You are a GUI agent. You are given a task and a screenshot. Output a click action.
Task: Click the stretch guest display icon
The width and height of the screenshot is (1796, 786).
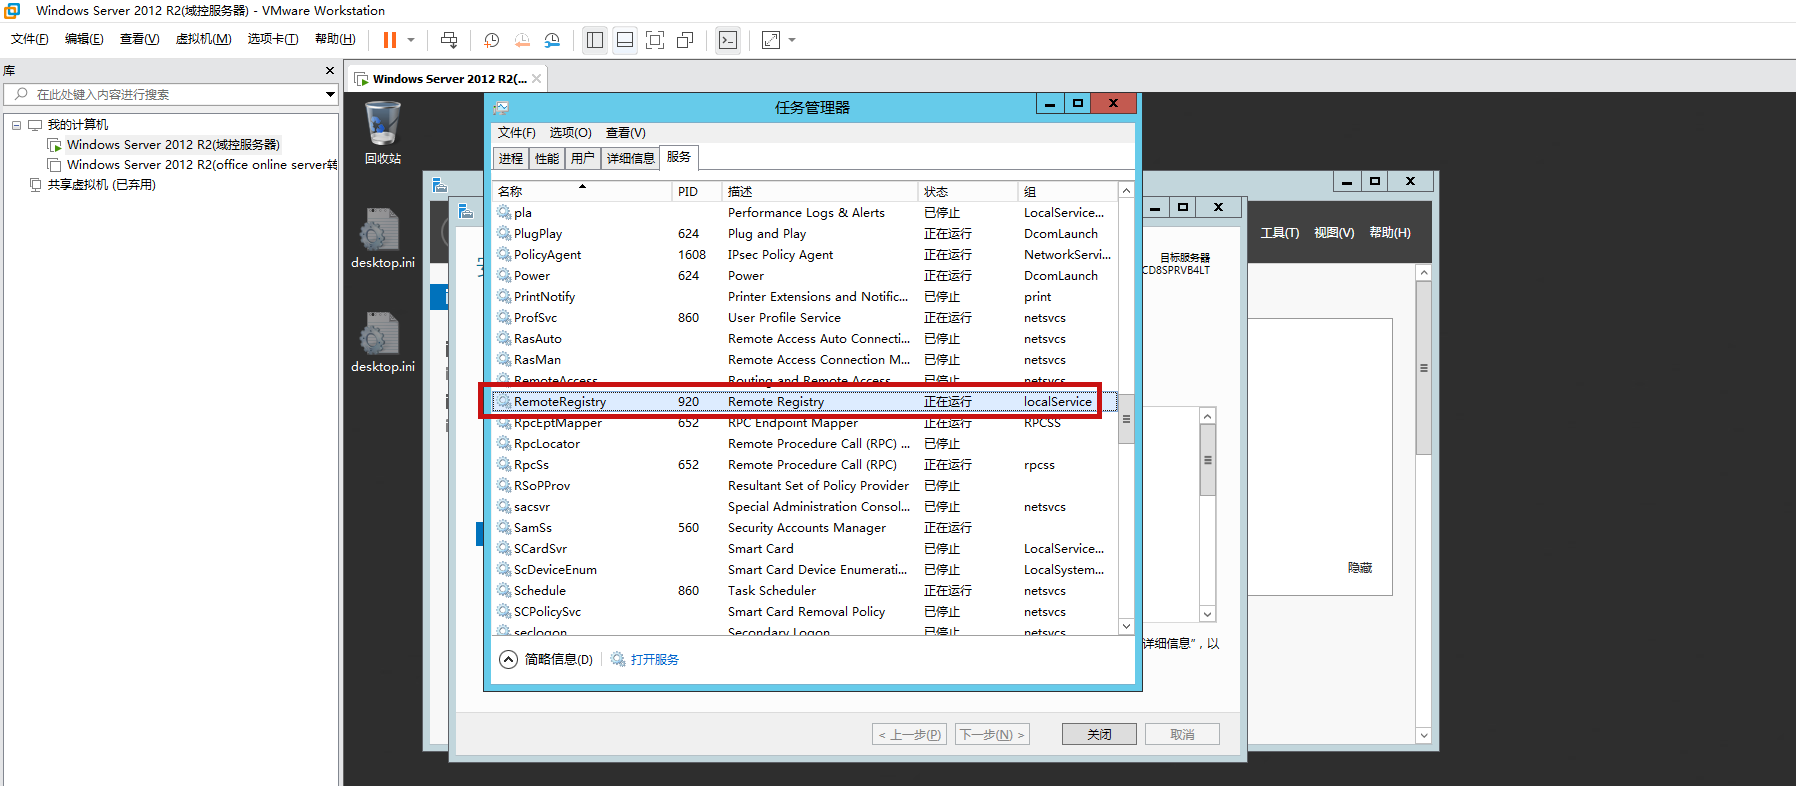tap(771, 40)
